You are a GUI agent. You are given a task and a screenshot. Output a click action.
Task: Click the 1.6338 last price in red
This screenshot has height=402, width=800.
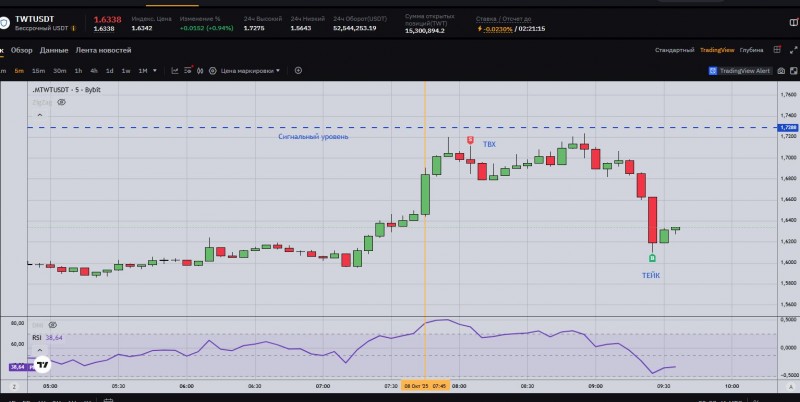(x=107, y=19)
